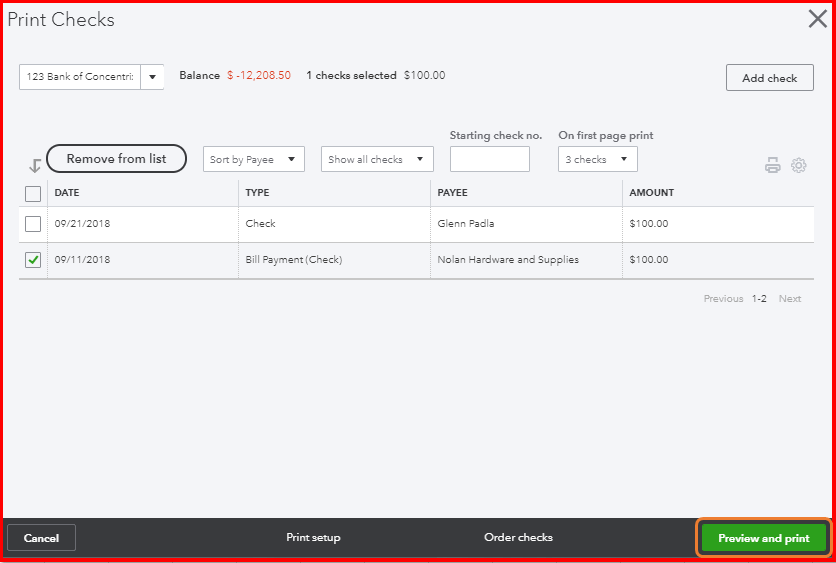Open the bank account dropdown arrow
This screenshot has width=836, height=563.
[x=152, y=77]
